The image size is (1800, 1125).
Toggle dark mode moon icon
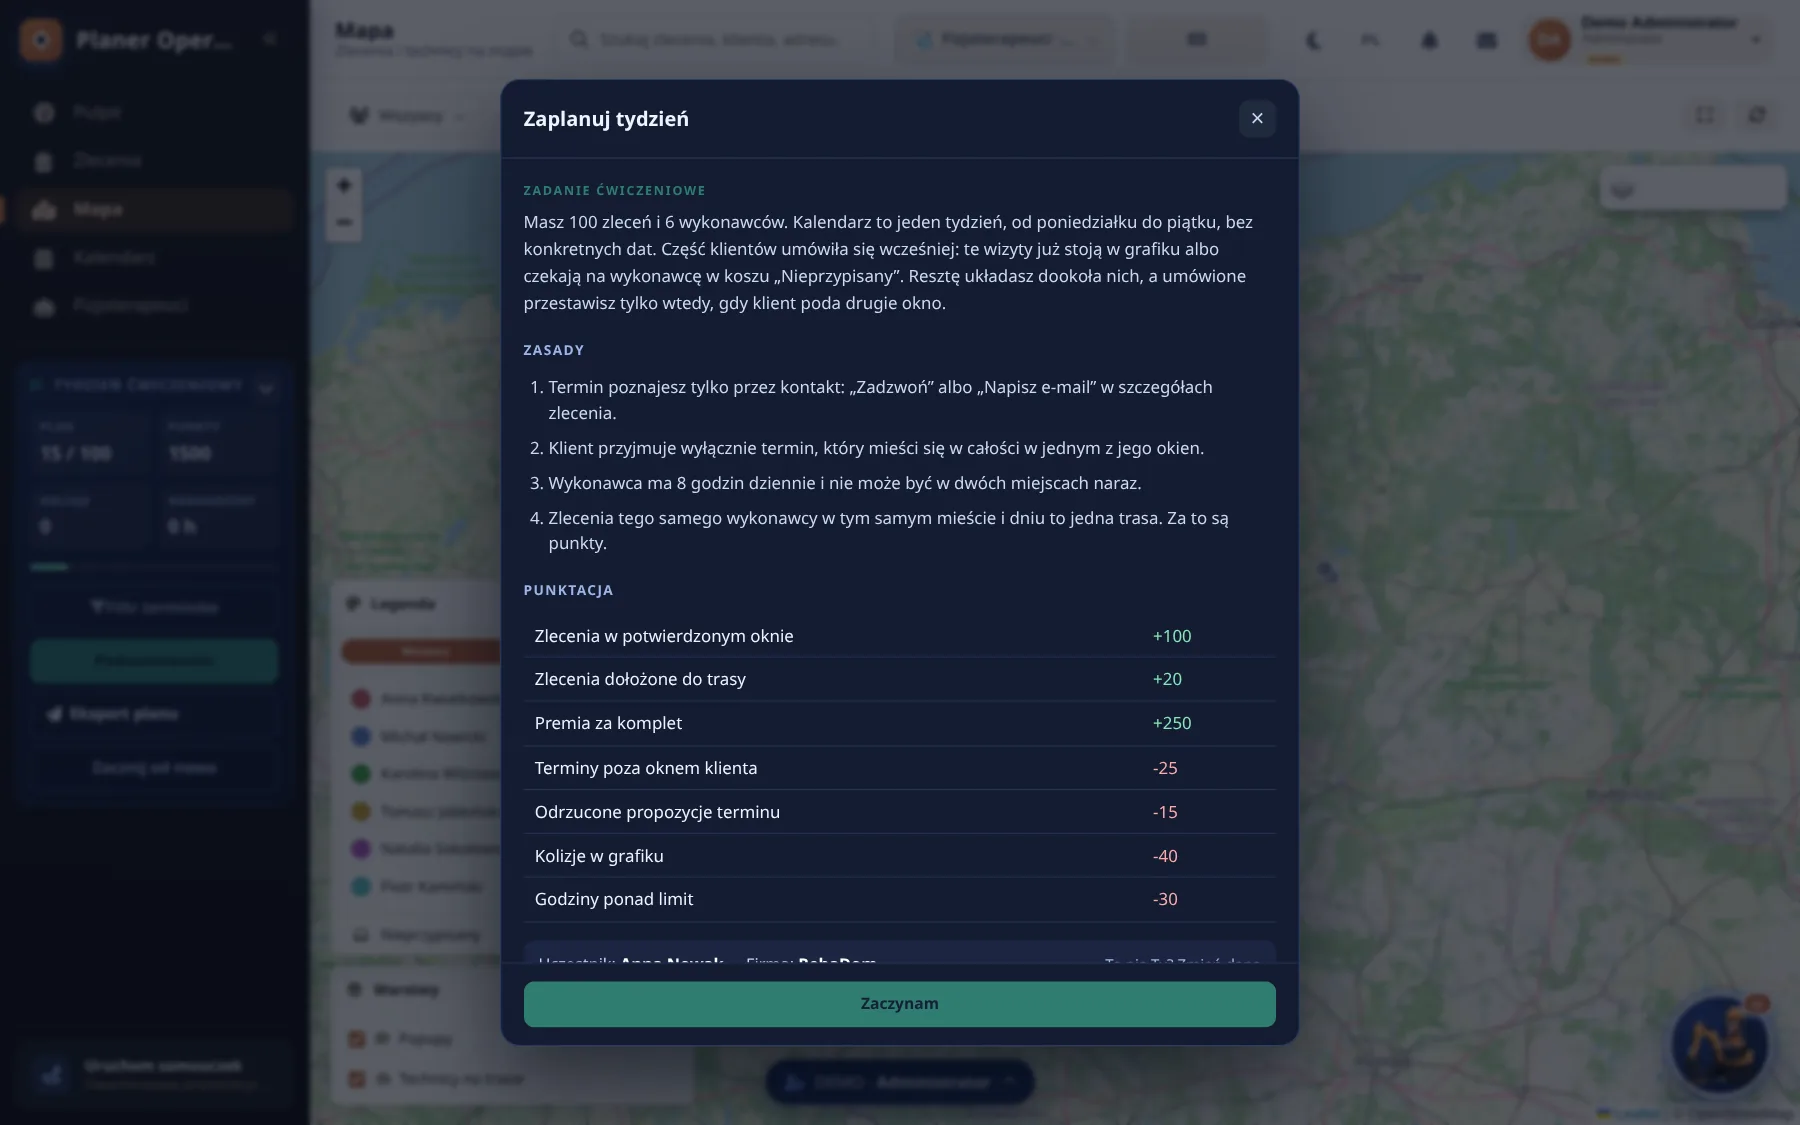click(1313, 40)
